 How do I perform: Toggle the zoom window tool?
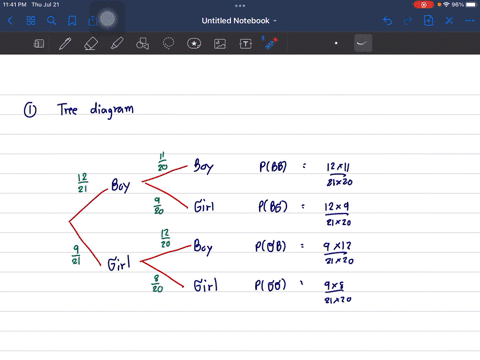(39, 43)
